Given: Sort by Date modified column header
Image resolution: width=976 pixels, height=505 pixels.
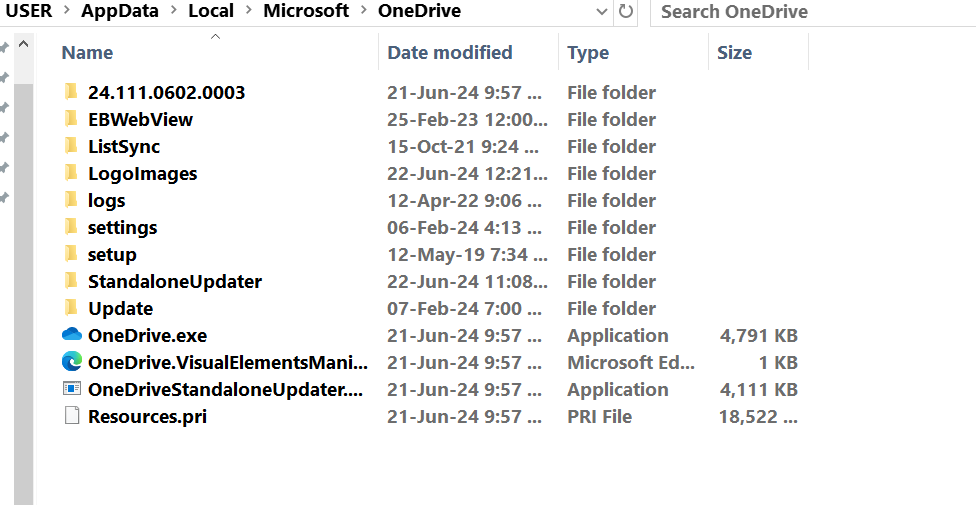Looking at the screenshot, I should [x=450, y=52].
